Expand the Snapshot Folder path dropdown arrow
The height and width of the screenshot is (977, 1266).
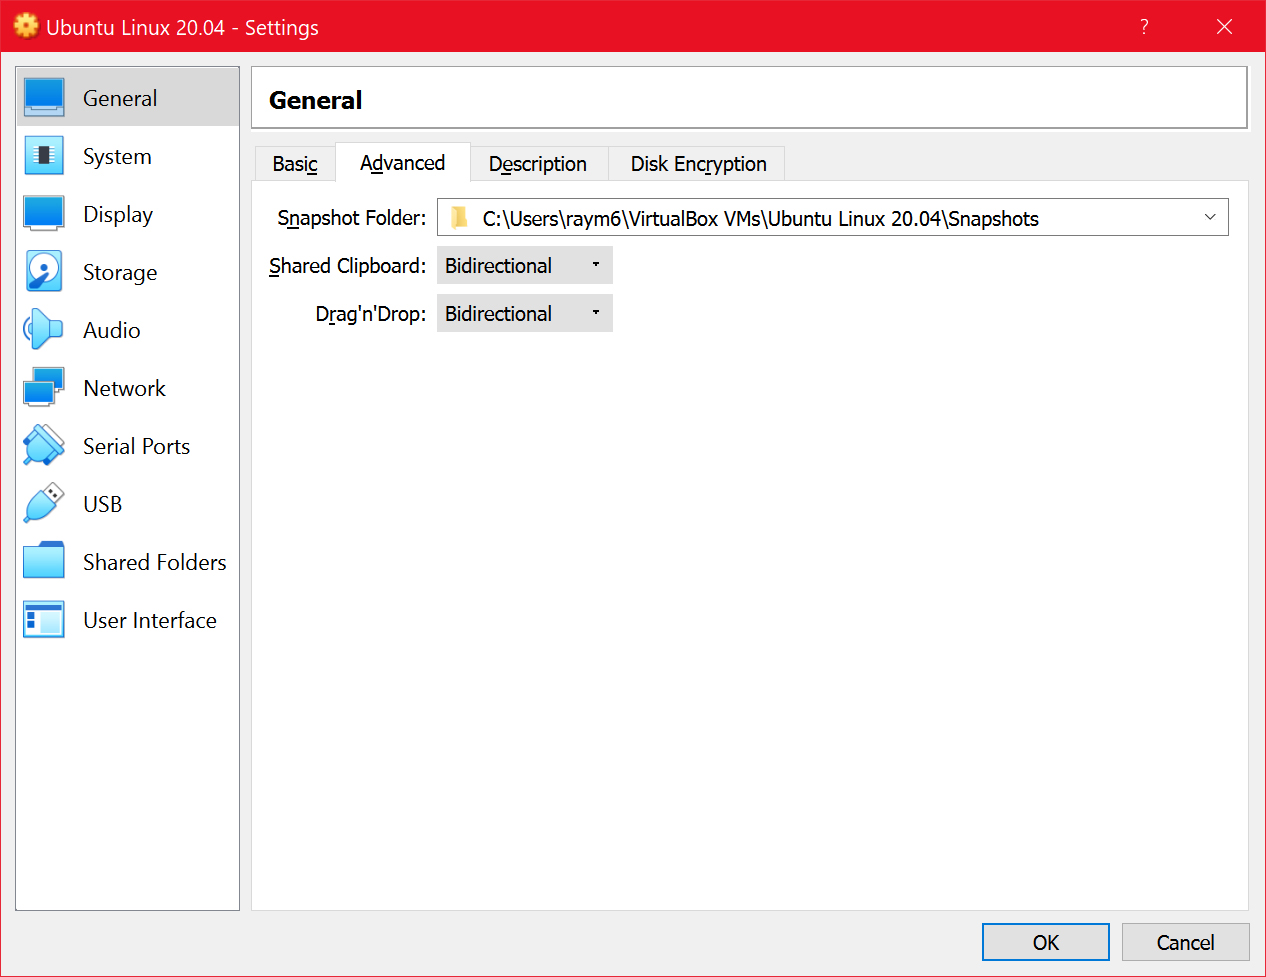1211,217
